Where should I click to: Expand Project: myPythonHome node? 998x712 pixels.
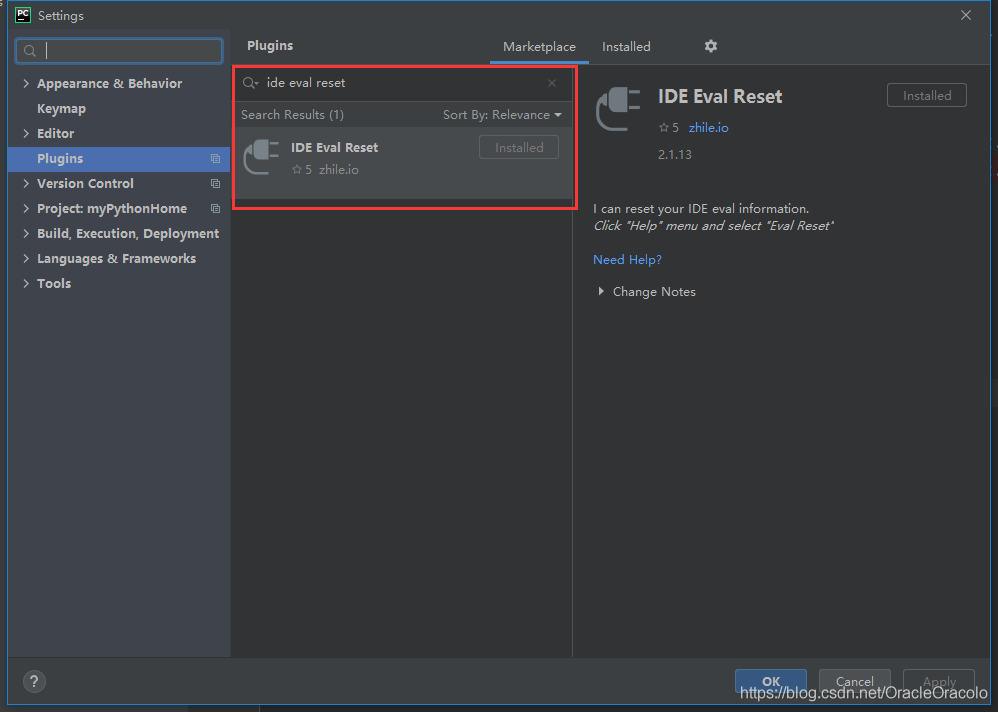[26, 208]
